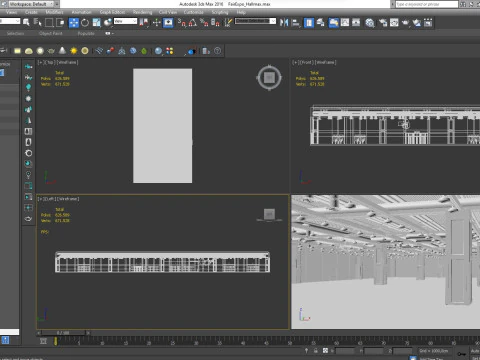Toggle the 3D Snaps button

(181, 23)
